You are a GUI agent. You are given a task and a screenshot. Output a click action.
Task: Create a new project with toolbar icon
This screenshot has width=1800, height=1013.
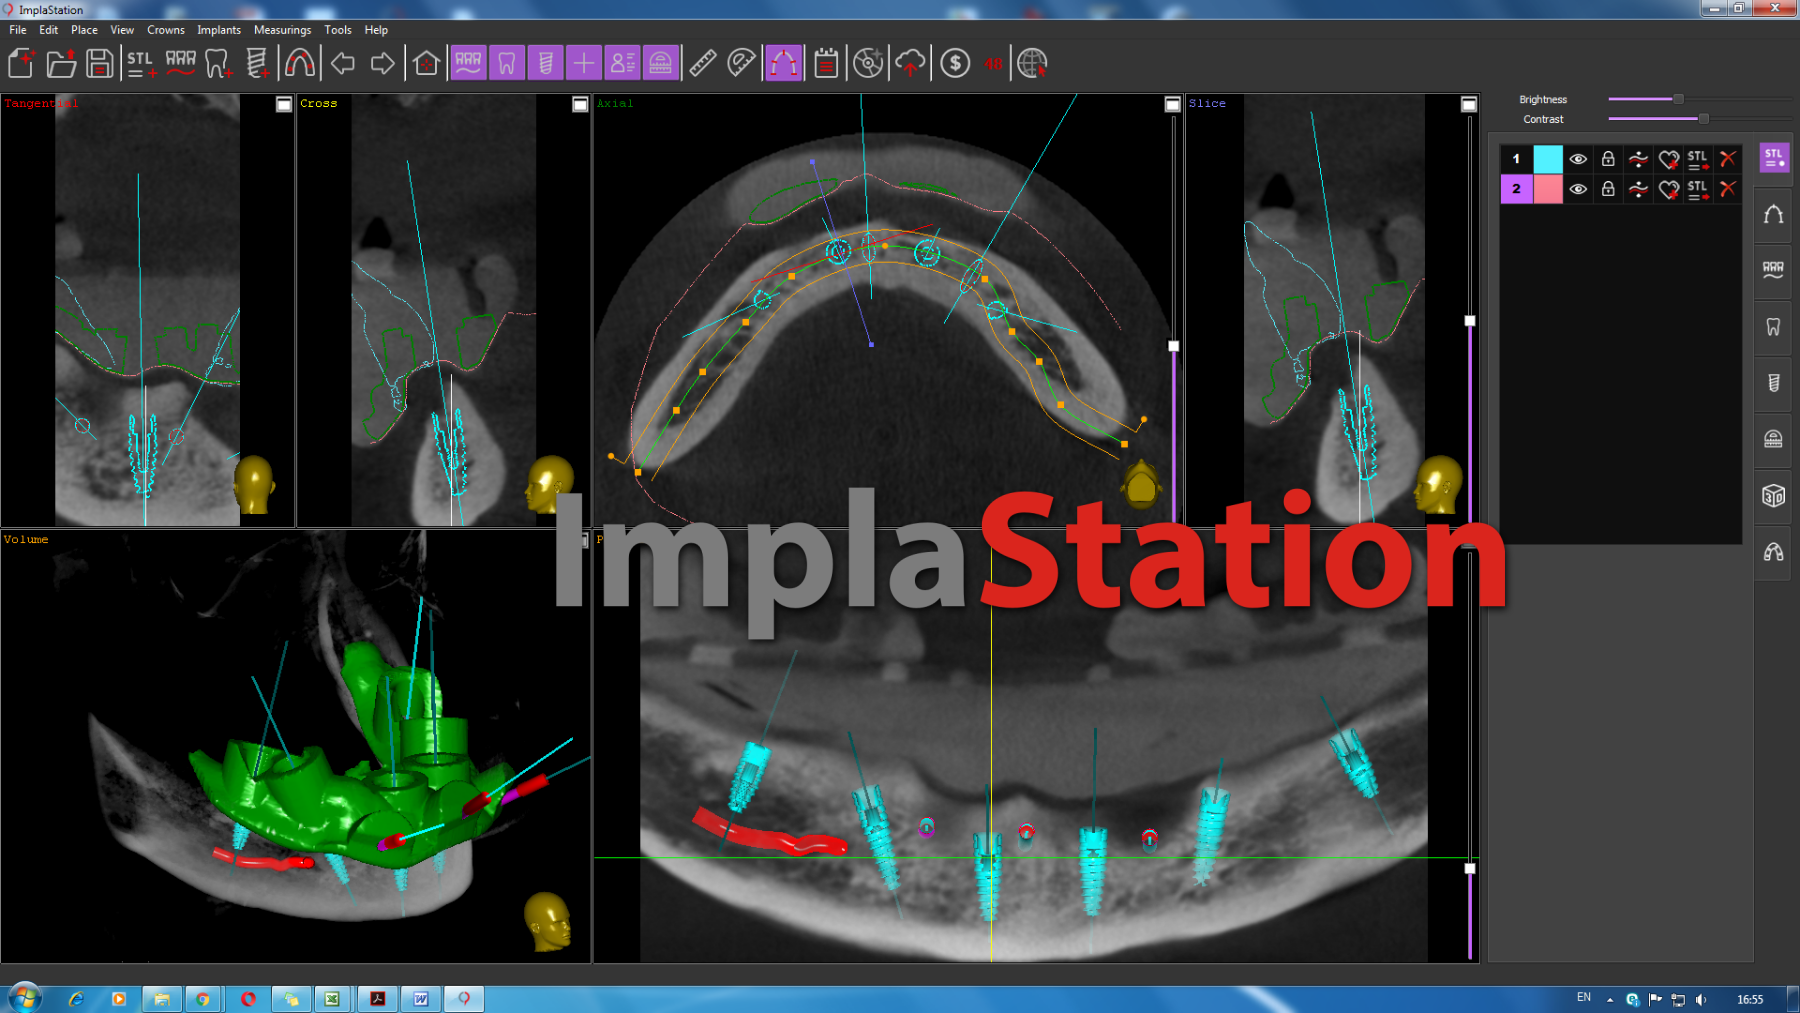(21, 63)
